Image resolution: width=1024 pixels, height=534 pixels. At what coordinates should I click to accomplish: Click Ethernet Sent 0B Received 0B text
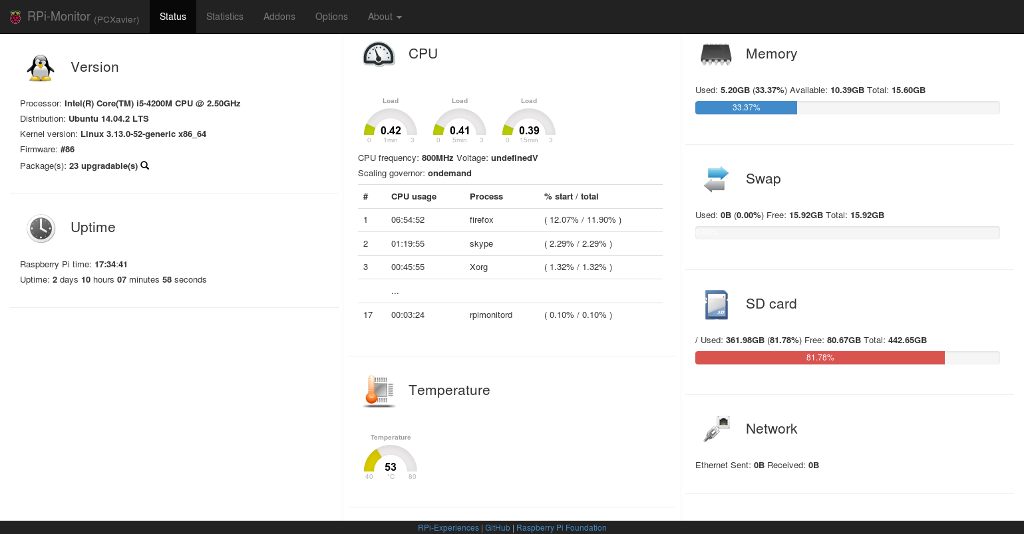point(757,465)
